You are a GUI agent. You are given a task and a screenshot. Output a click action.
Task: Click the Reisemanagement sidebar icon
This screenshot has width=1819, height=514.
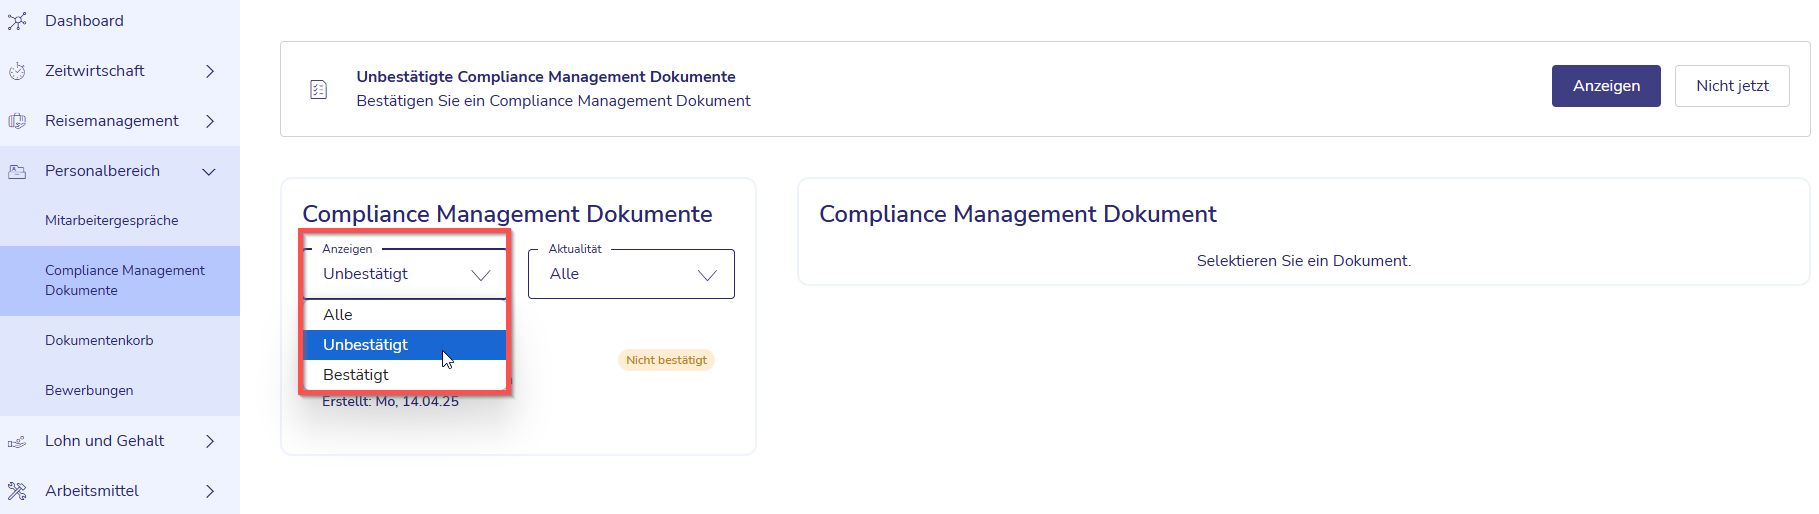17,121
